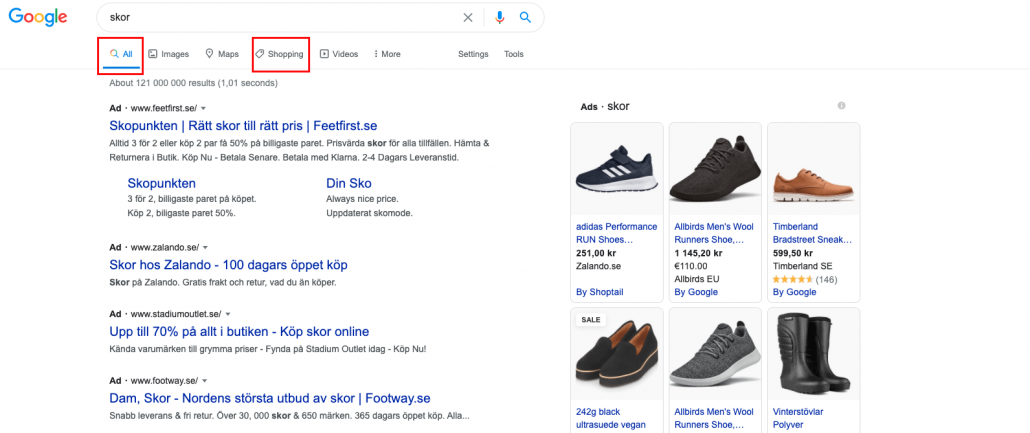
Task: Click the Allbirds EU seller name
Action: point(698,279)
